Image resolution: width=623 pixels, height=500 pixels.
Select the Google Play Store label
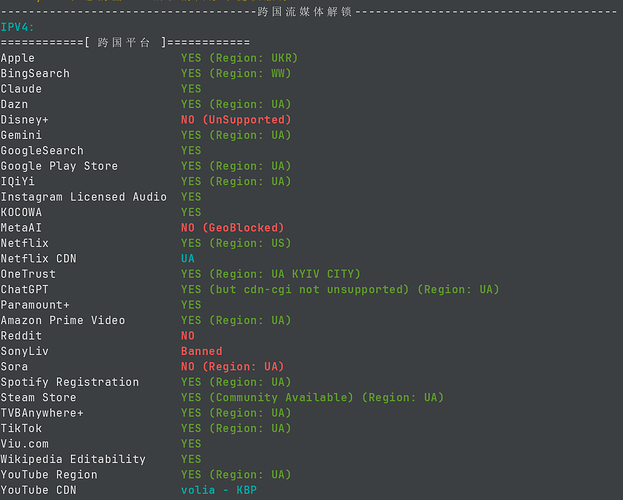coord(59,166)
